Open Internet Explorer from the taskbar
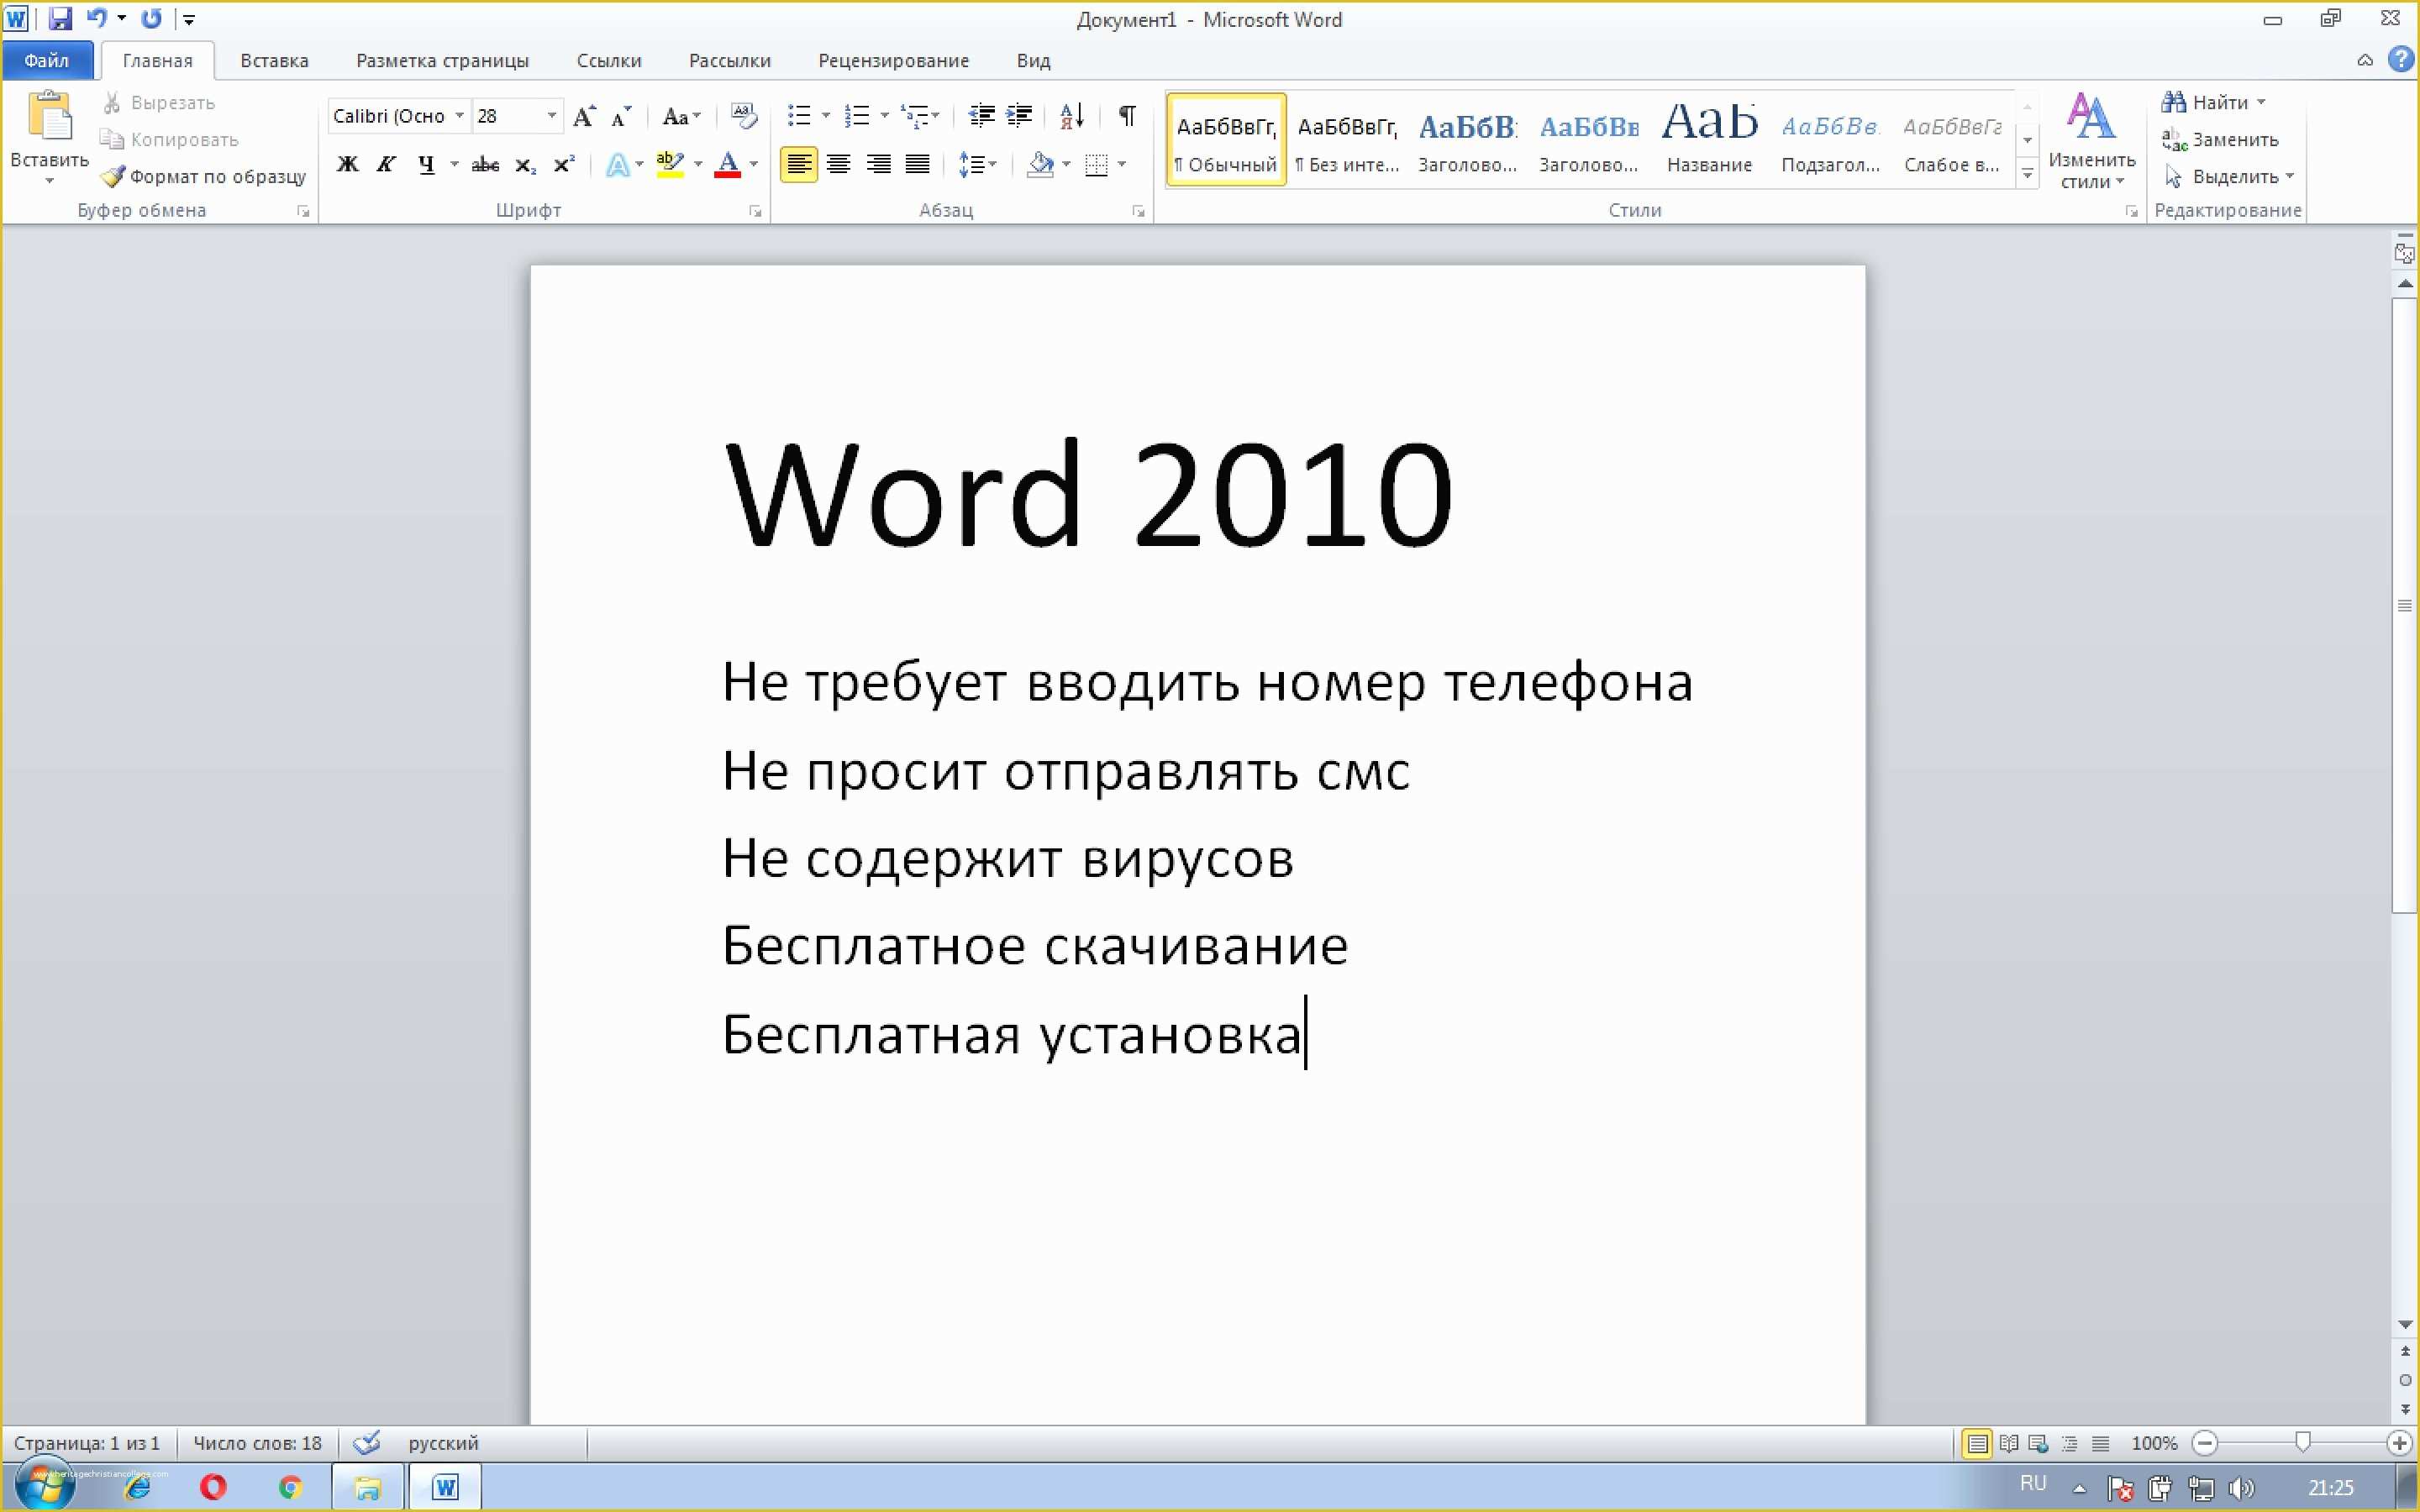The image size is (2420, 1512). 137,1487
